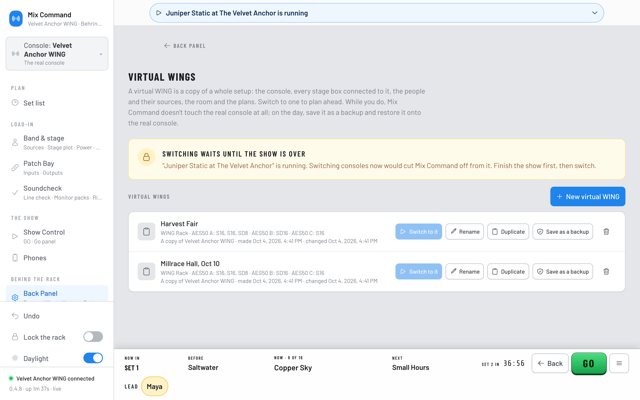Viewport: 640px width, 400px height.
Task: Select Back Panel in the sidebar
Action: click(57, 294)
